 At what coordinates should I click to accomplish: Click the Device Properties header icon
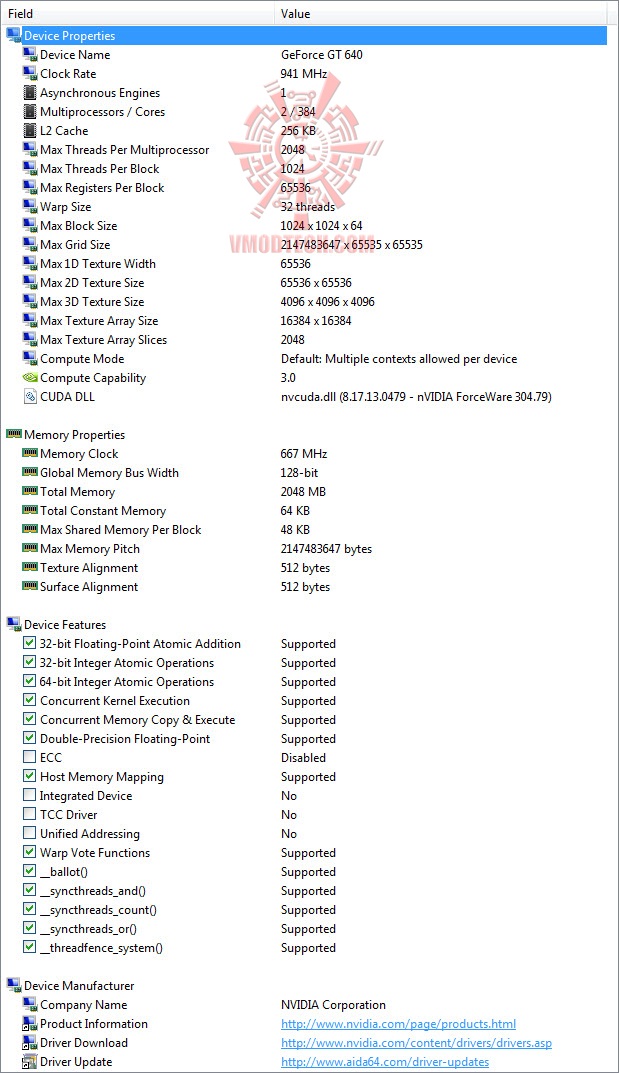[x=14, y=35]
